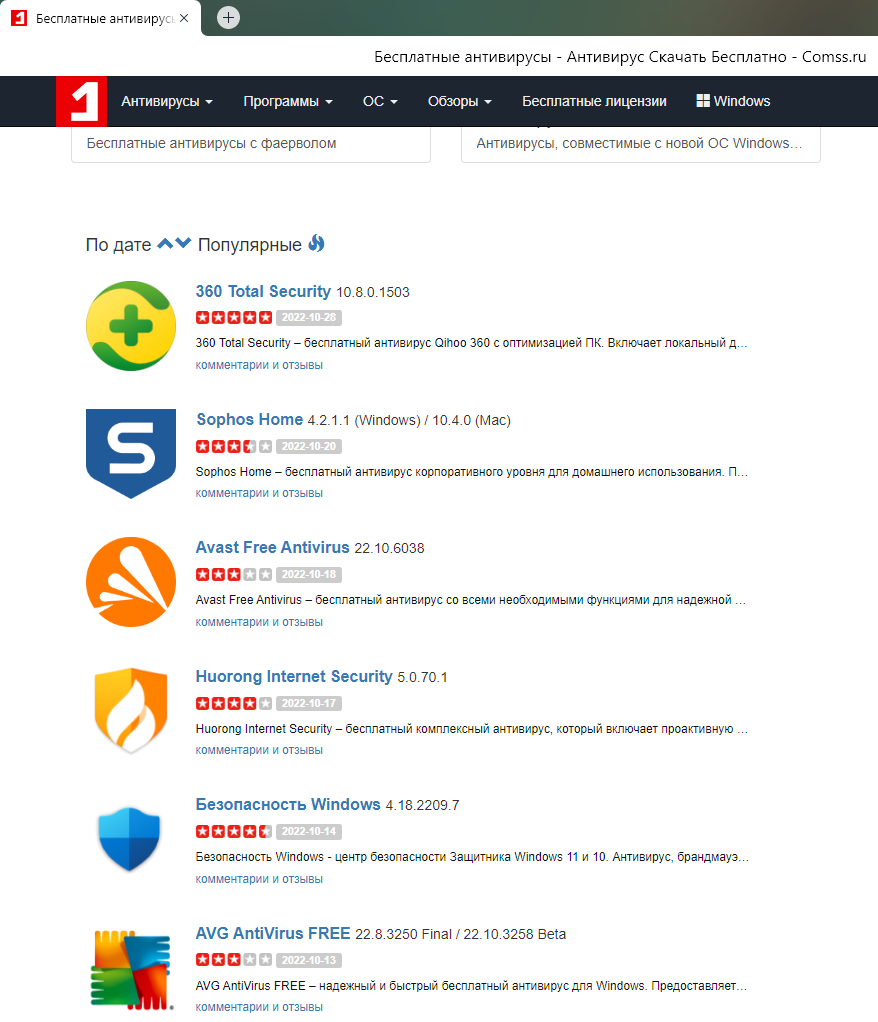Sort list with the По дате arrows

tap(174, 244)
